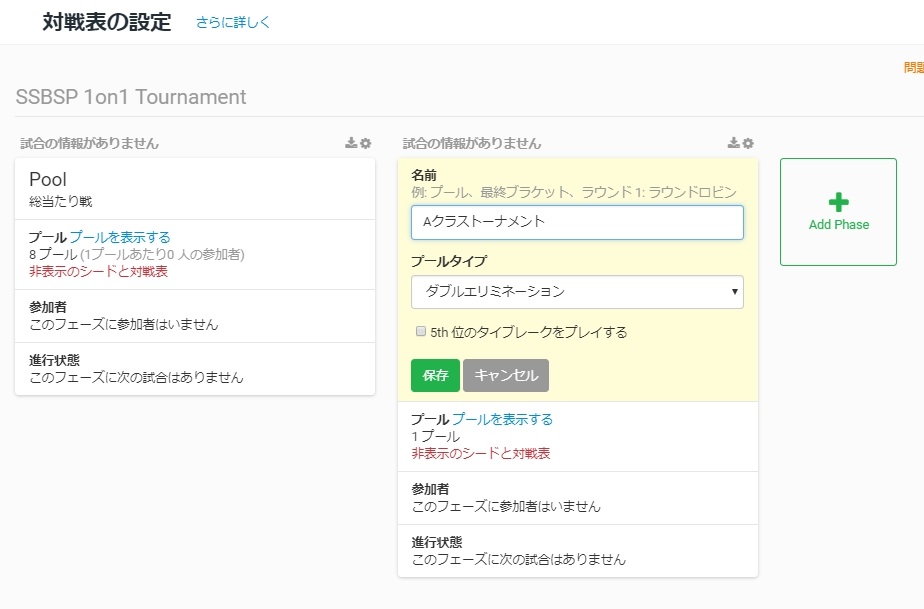Click the download icon above the Aクラストーナメント phase
Viewport: 924px width, 609px height.
[x=734, y=143]
